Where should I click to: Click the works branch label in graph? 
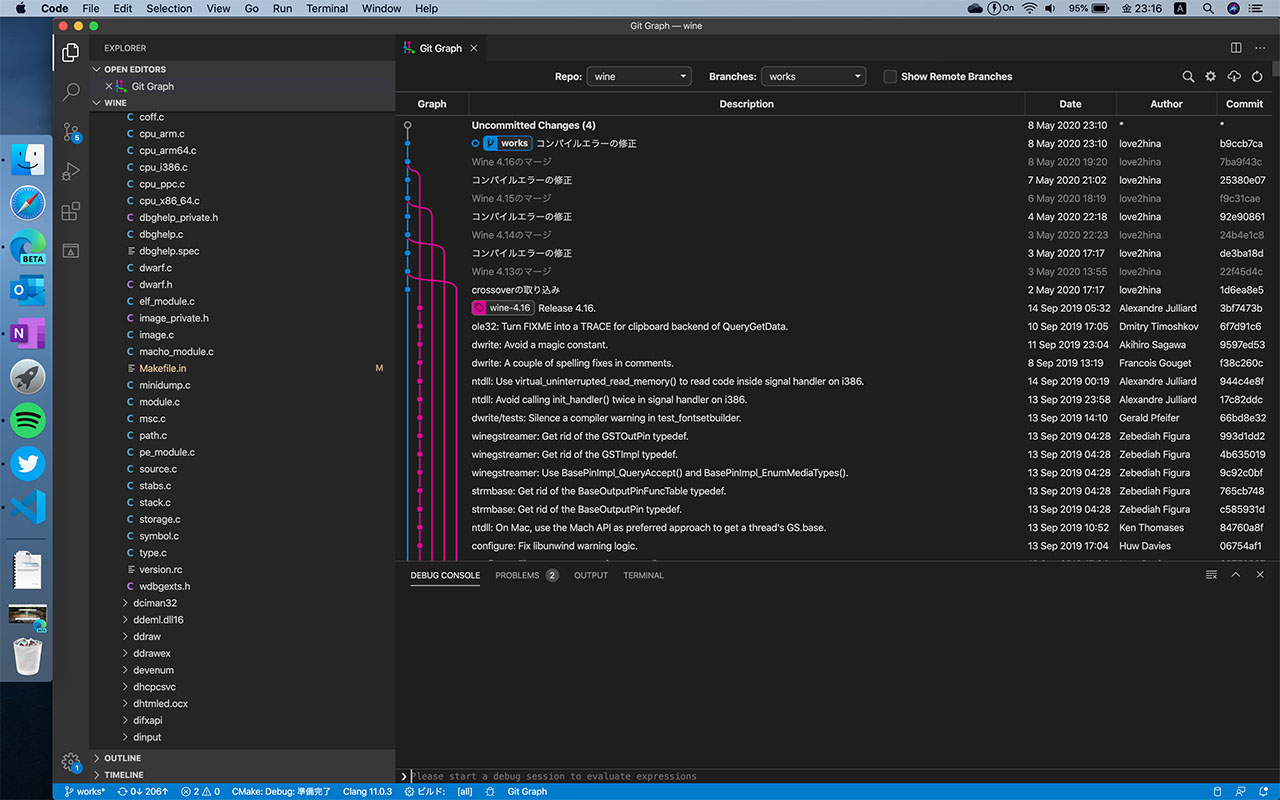507,143
